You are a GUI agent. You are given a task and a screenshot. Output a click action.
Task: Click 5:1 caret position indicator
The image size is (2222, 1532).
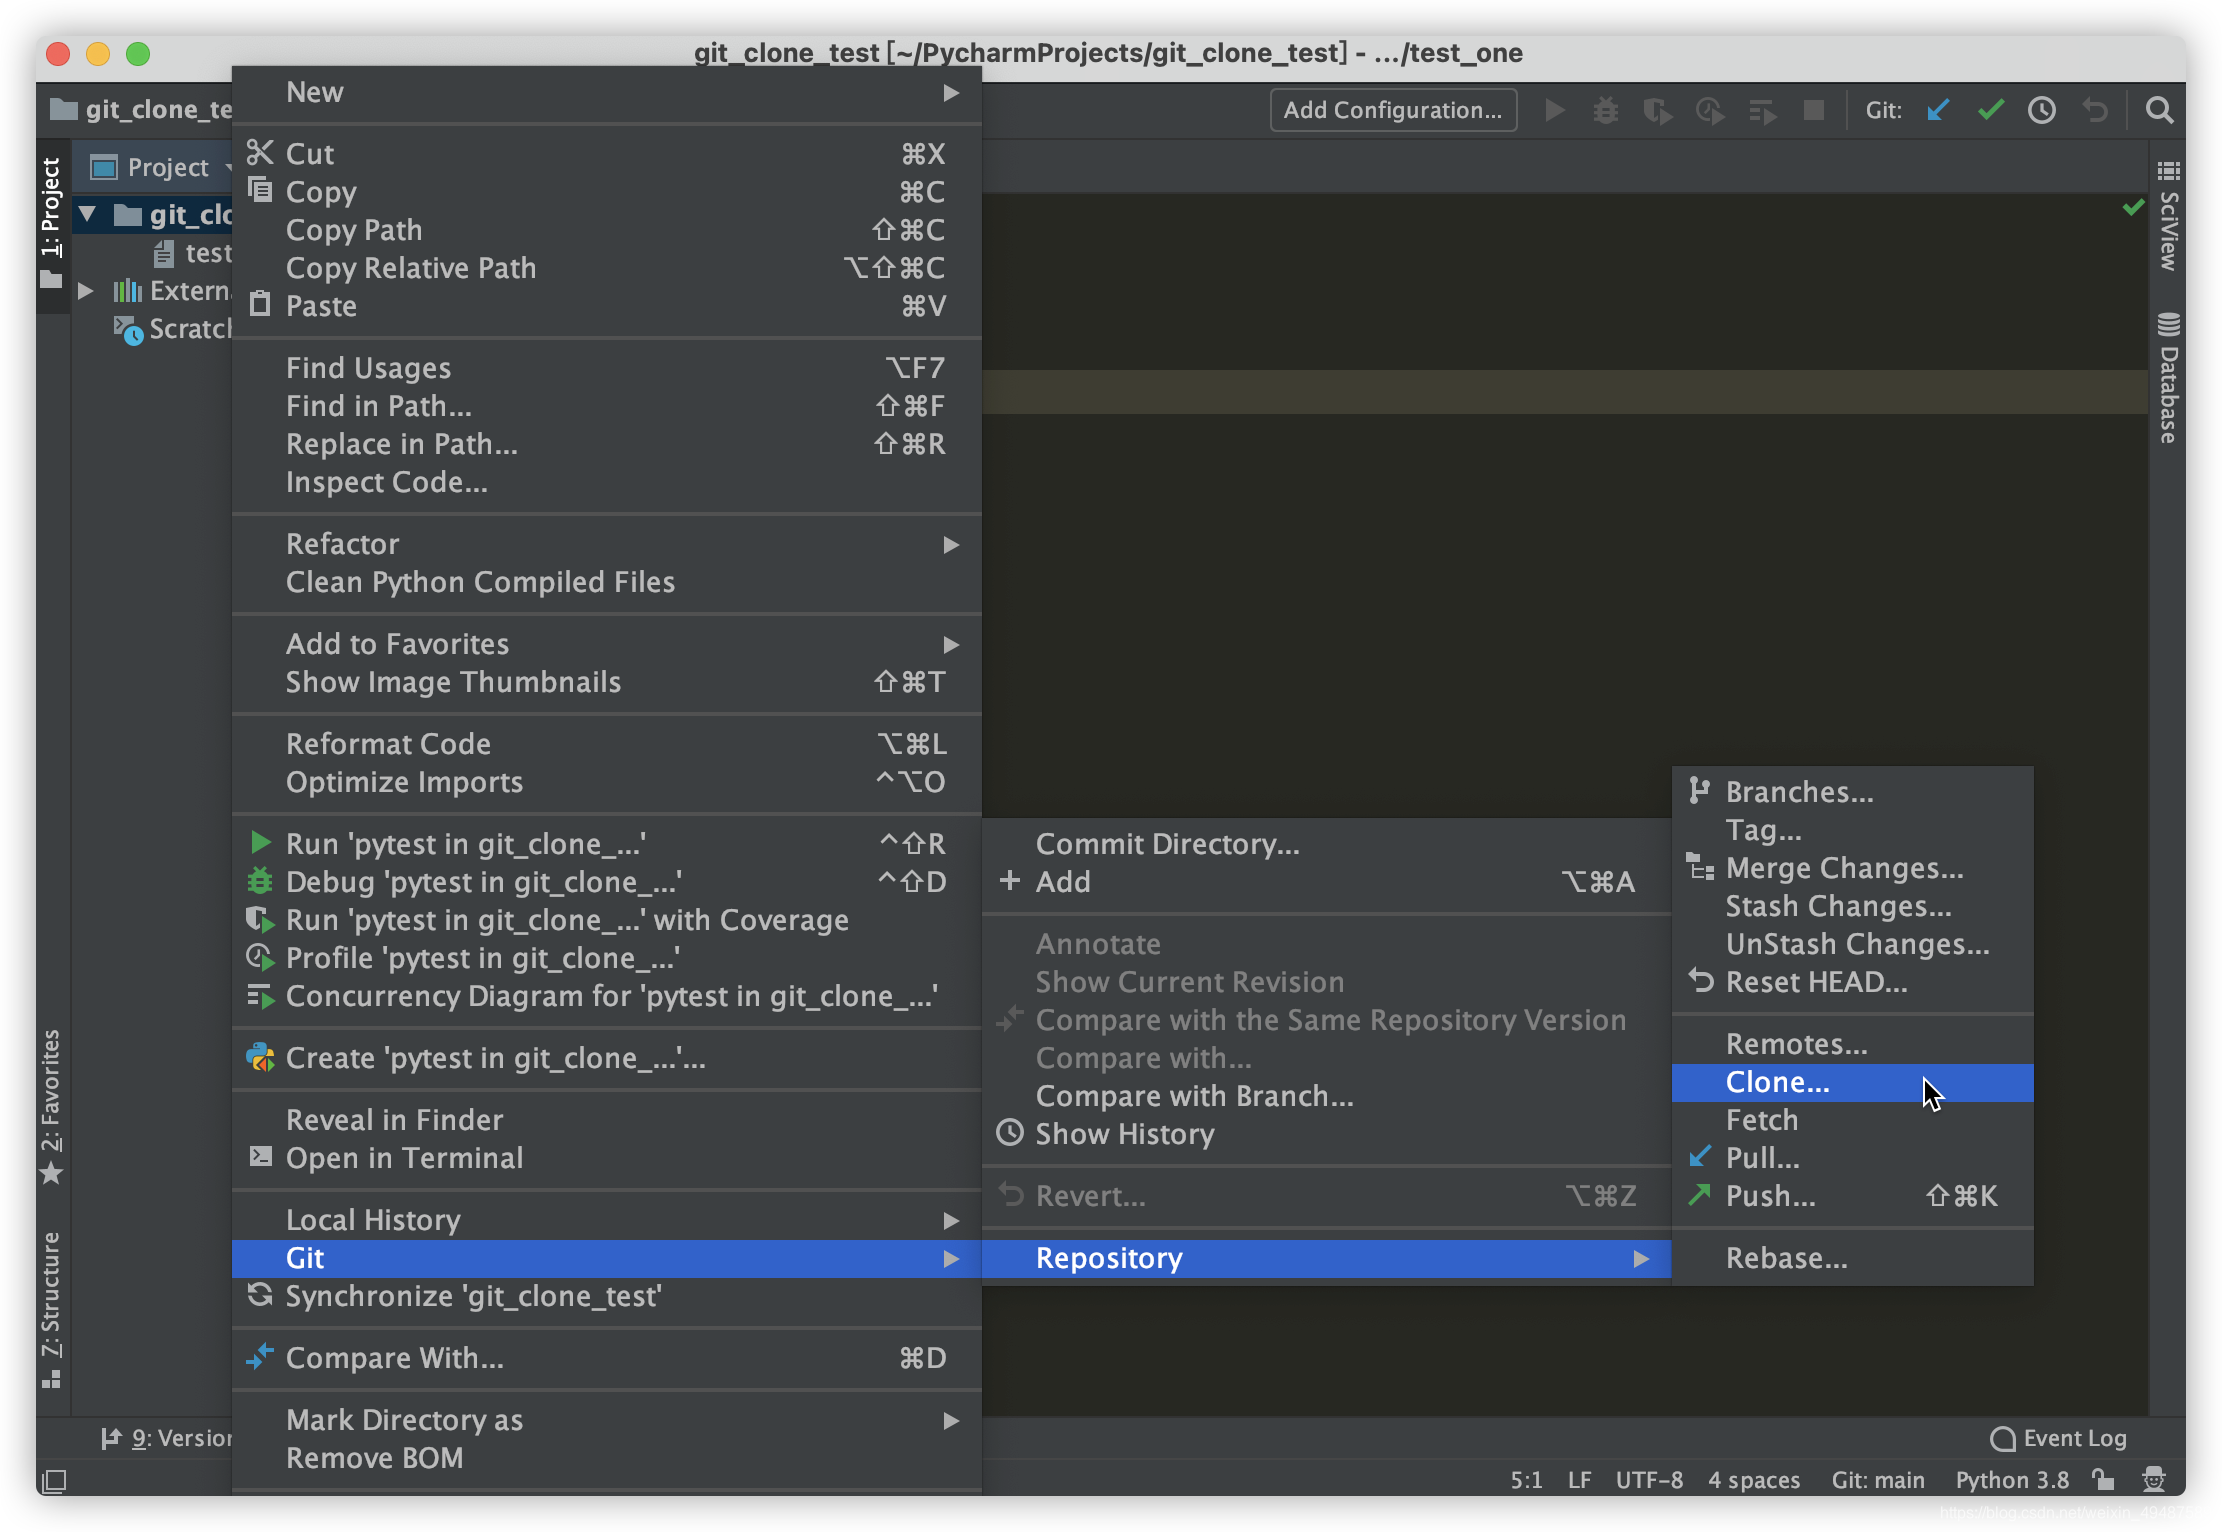(x=1526, y=1480)
